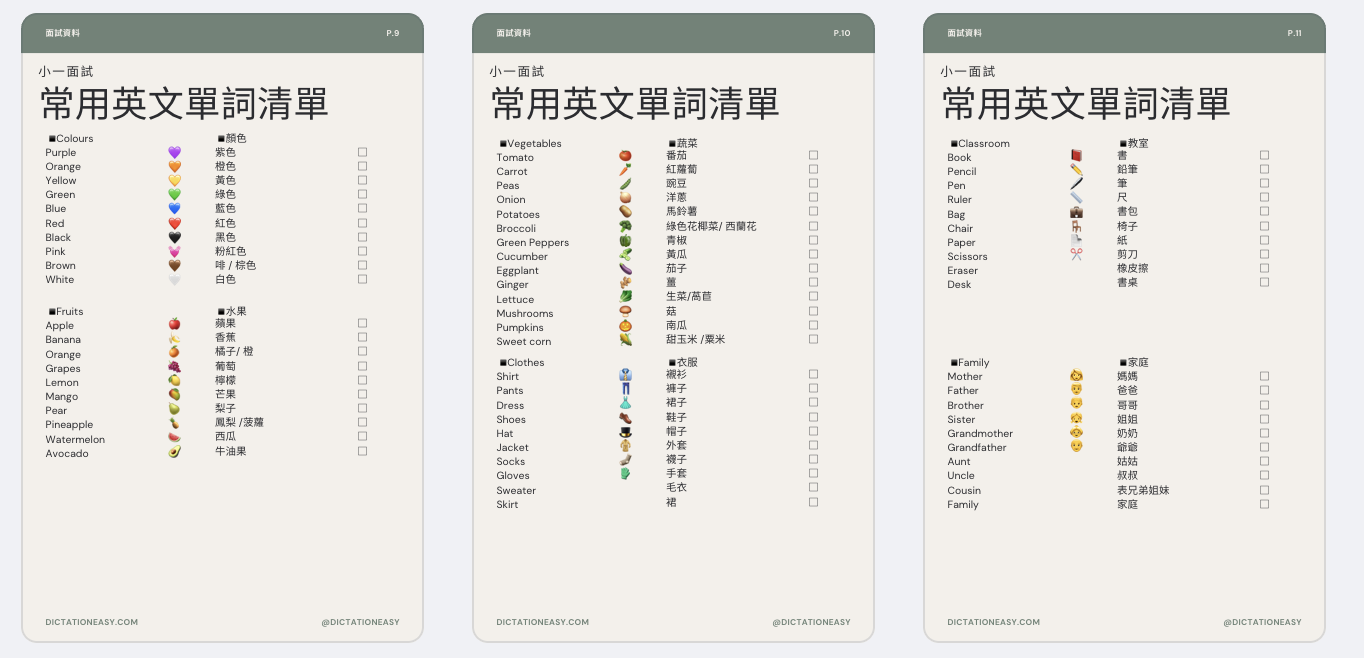Click the eggplant emoji in Vegetables list
Screen dimensions: 1364x658
tap(625, 269)
